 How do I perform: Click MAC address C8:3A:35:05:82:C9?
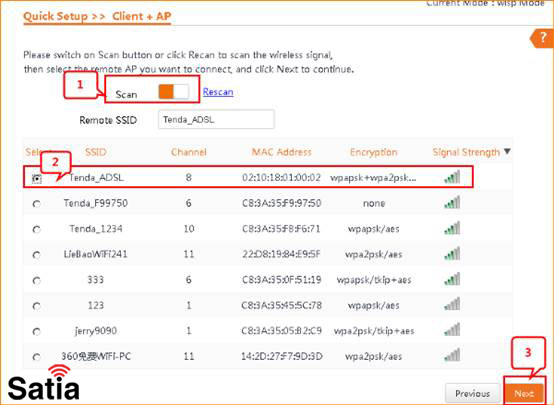[282, 331]
